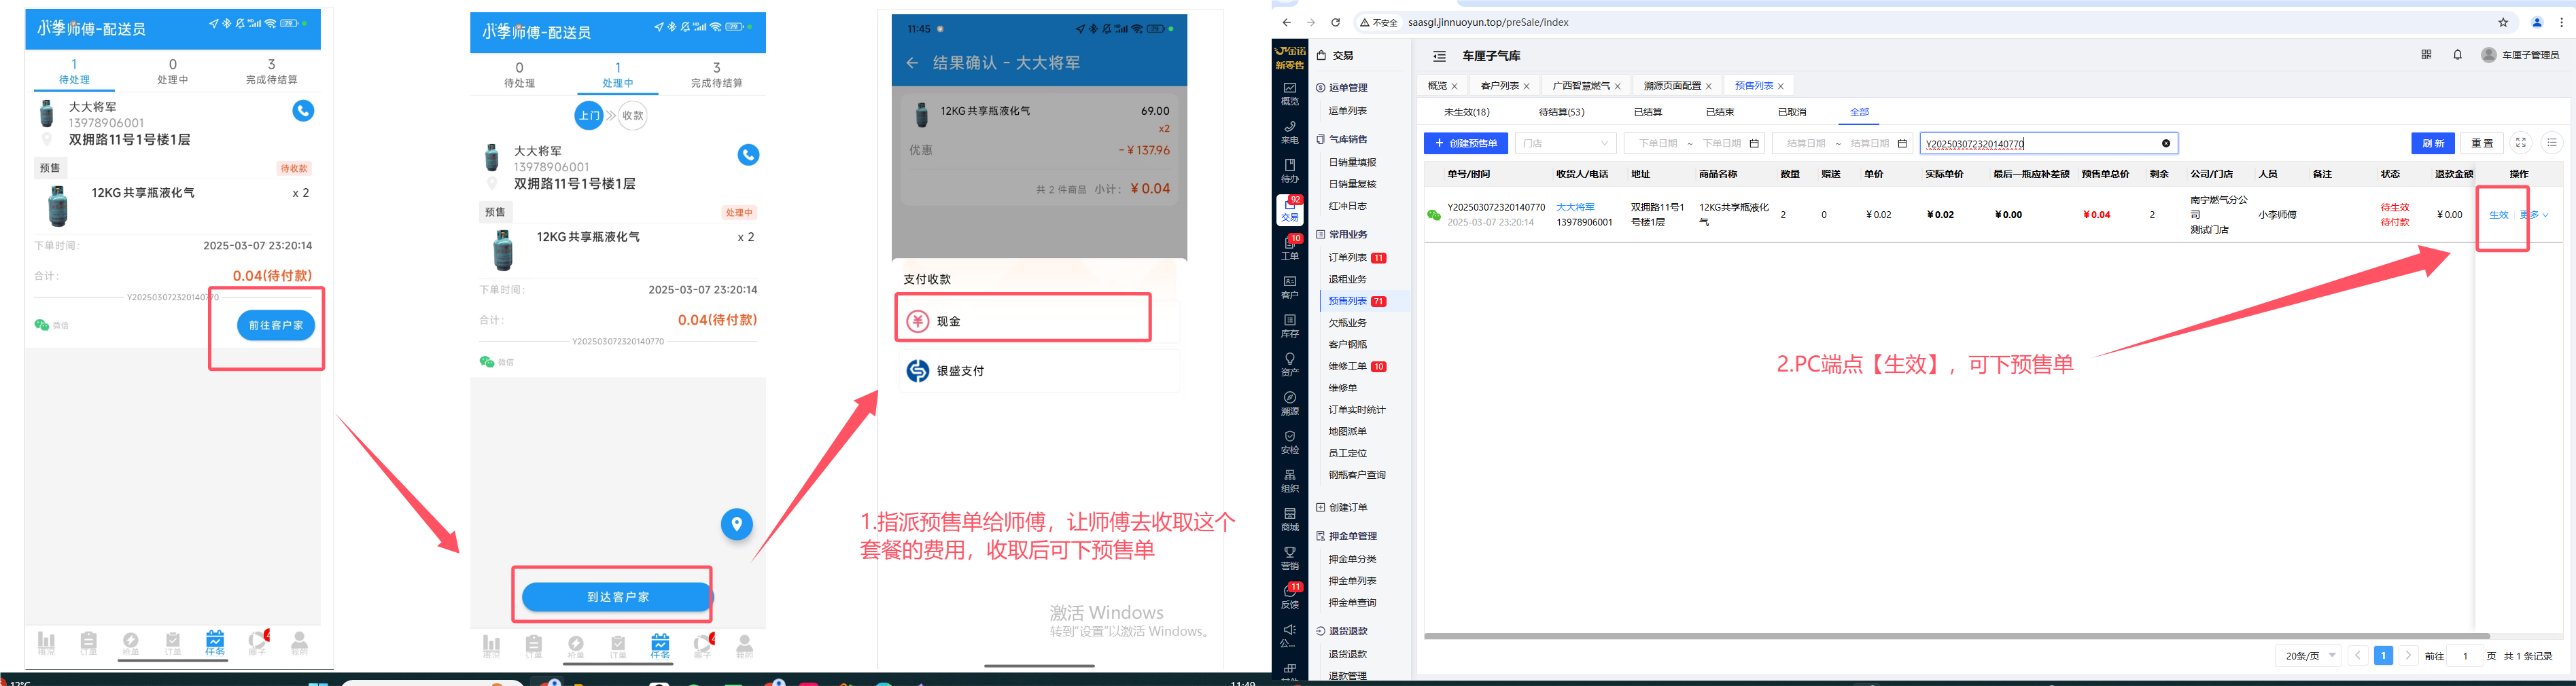Switch to 未生效(18) tab
This screenshot has height=686, width=2576.
click(1466, 113)
